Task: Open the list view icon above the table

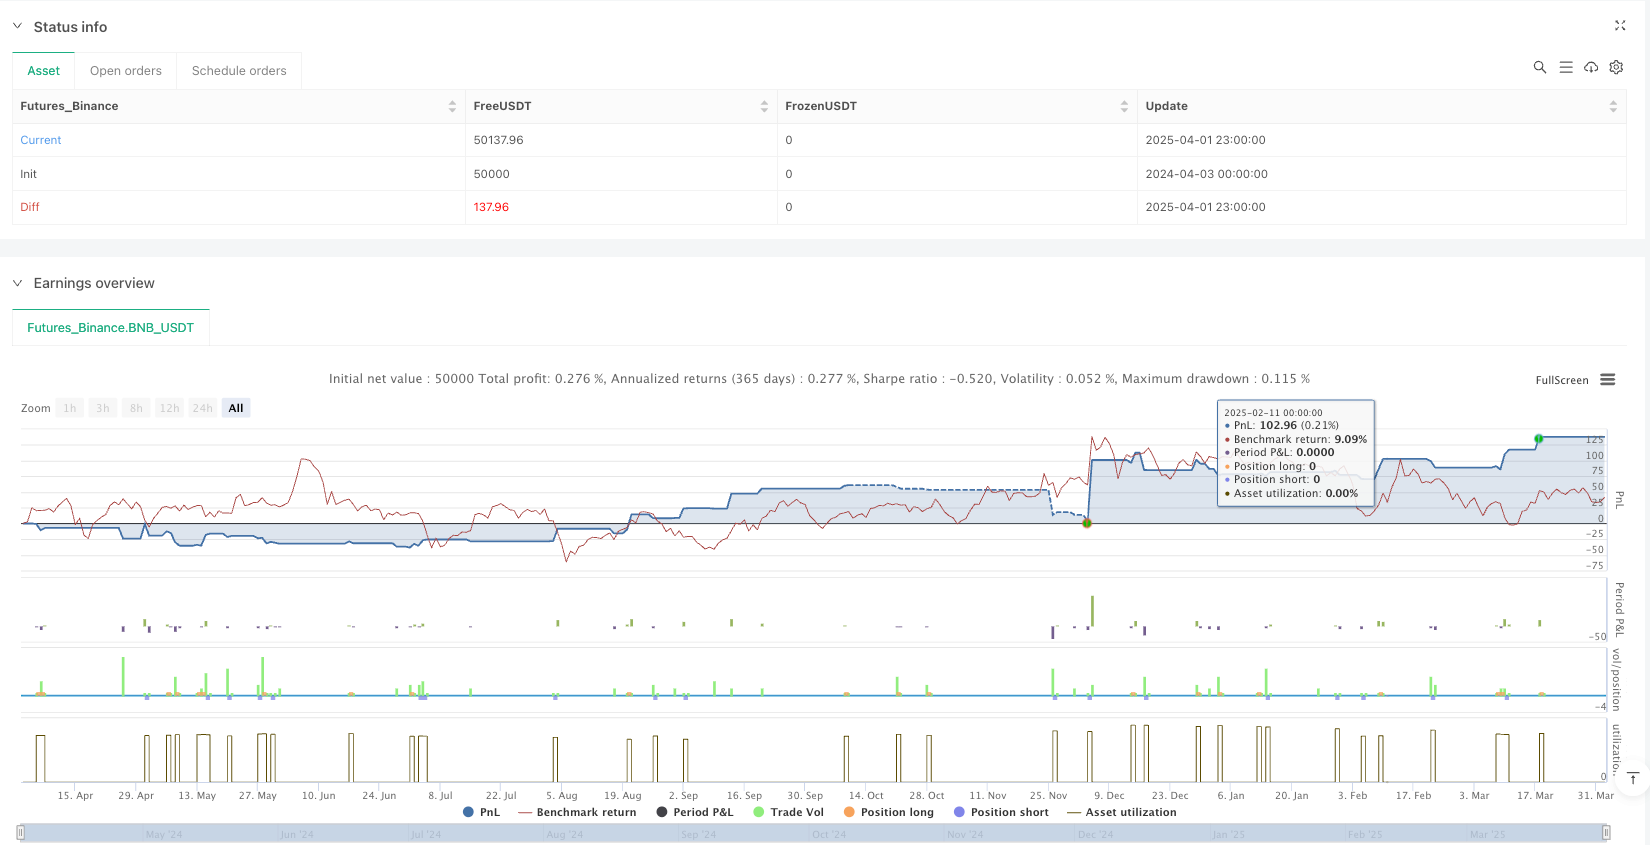Action: point(1566,67)
